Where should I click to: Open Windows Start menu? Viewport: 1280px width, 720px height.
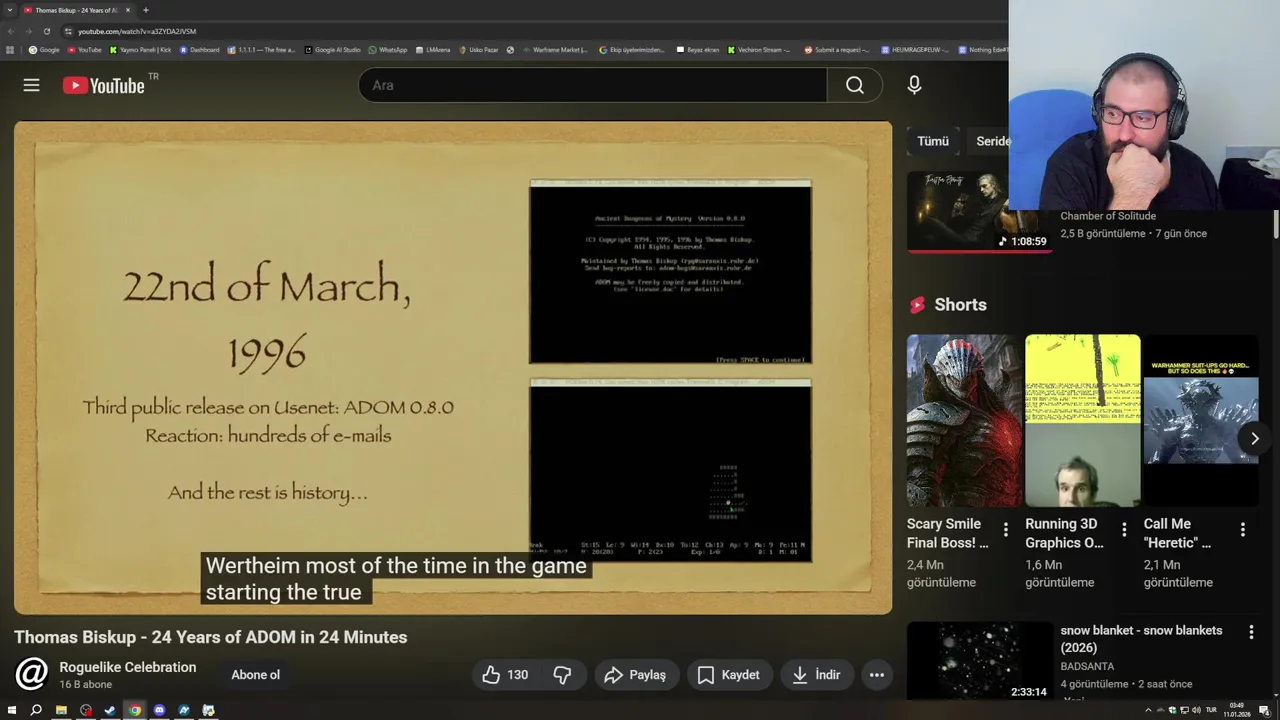(x=12, y=710)
